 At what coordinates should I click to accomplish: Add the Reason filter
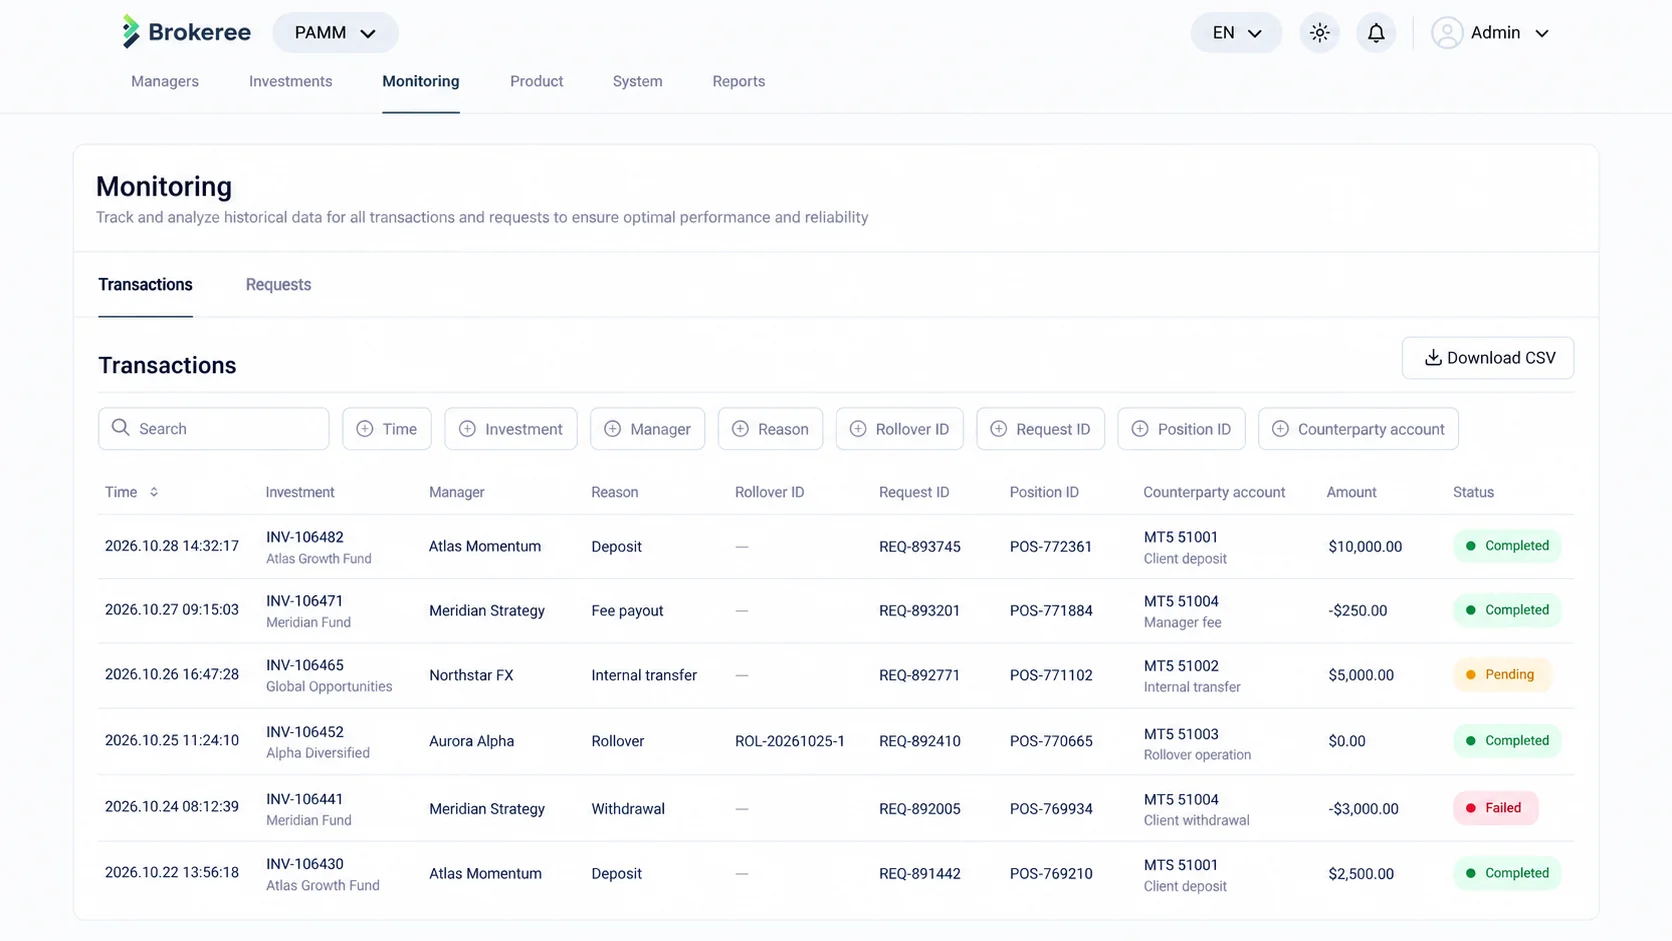[770, 429]
